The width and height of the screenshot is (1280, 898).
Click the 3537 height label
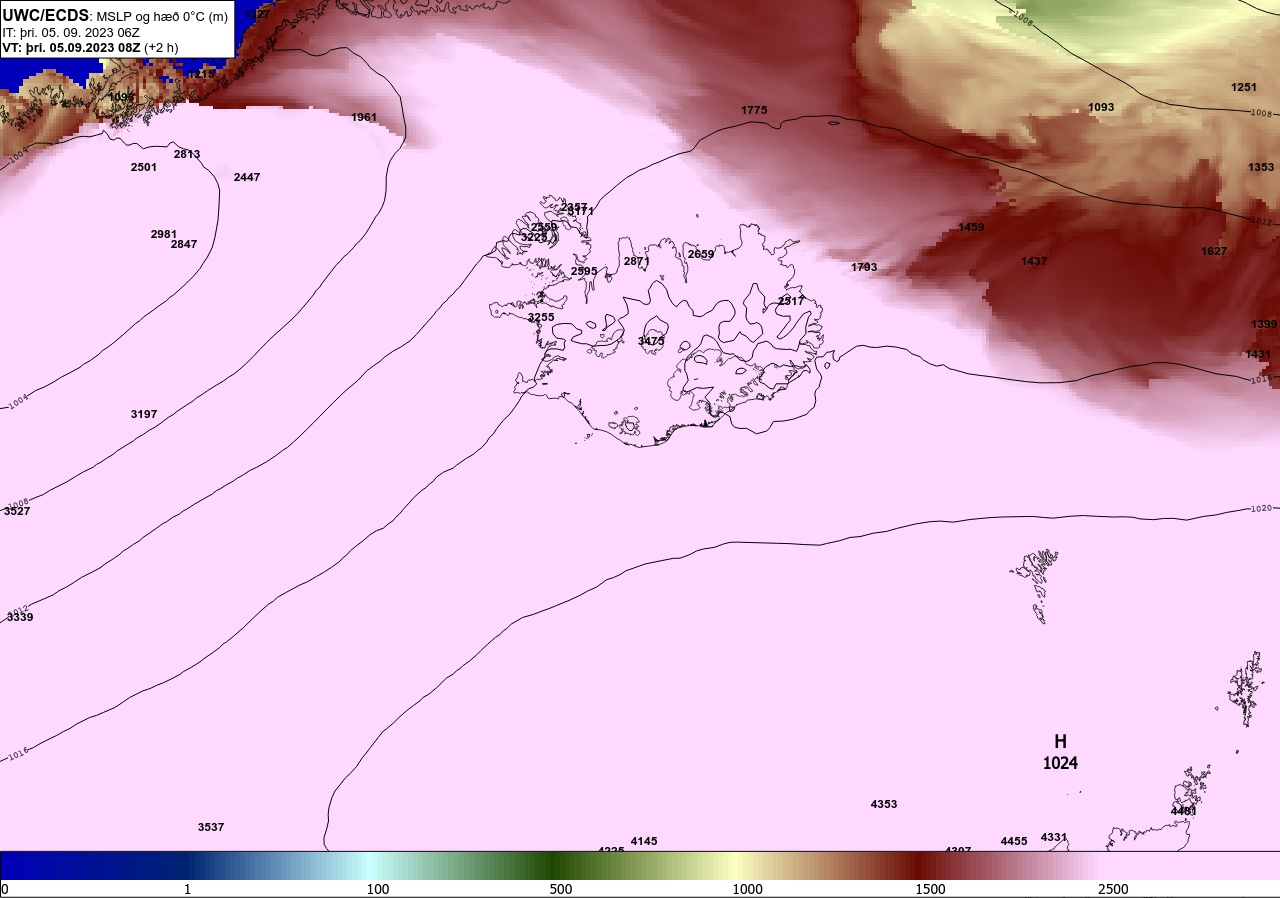click(211, 827)
